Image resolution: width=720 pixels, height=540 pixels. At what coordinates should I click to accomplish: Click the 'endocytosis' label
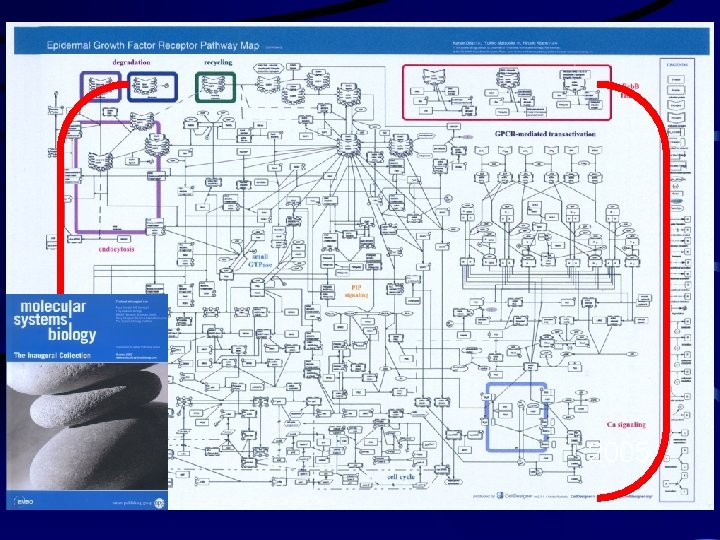pyautogui.click(x=116, y=249)
